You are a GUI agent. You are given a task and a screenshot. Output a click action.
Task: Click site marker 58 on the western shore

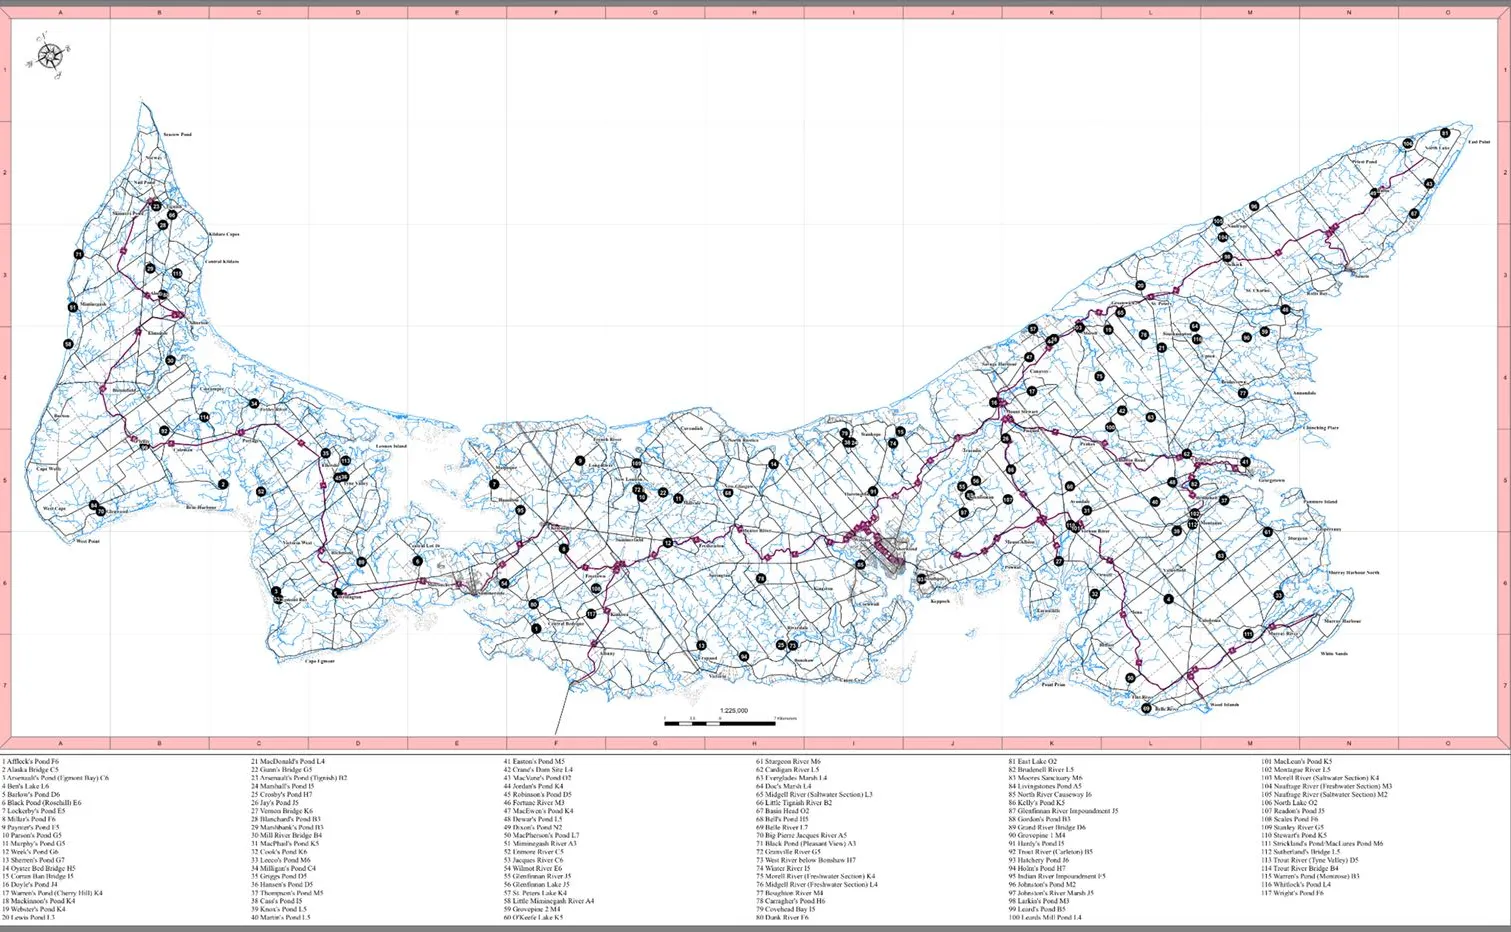pos(68,344)
